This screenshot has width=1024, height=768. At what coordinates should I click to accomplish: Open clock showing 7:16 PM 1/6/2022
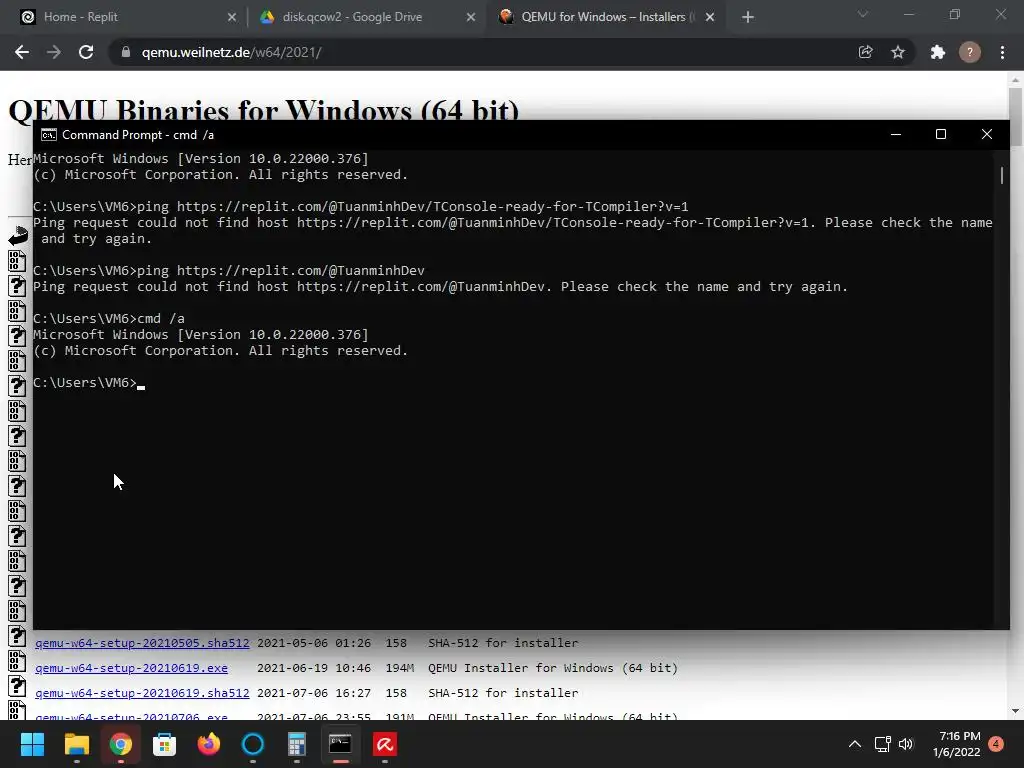coord(957,744)
